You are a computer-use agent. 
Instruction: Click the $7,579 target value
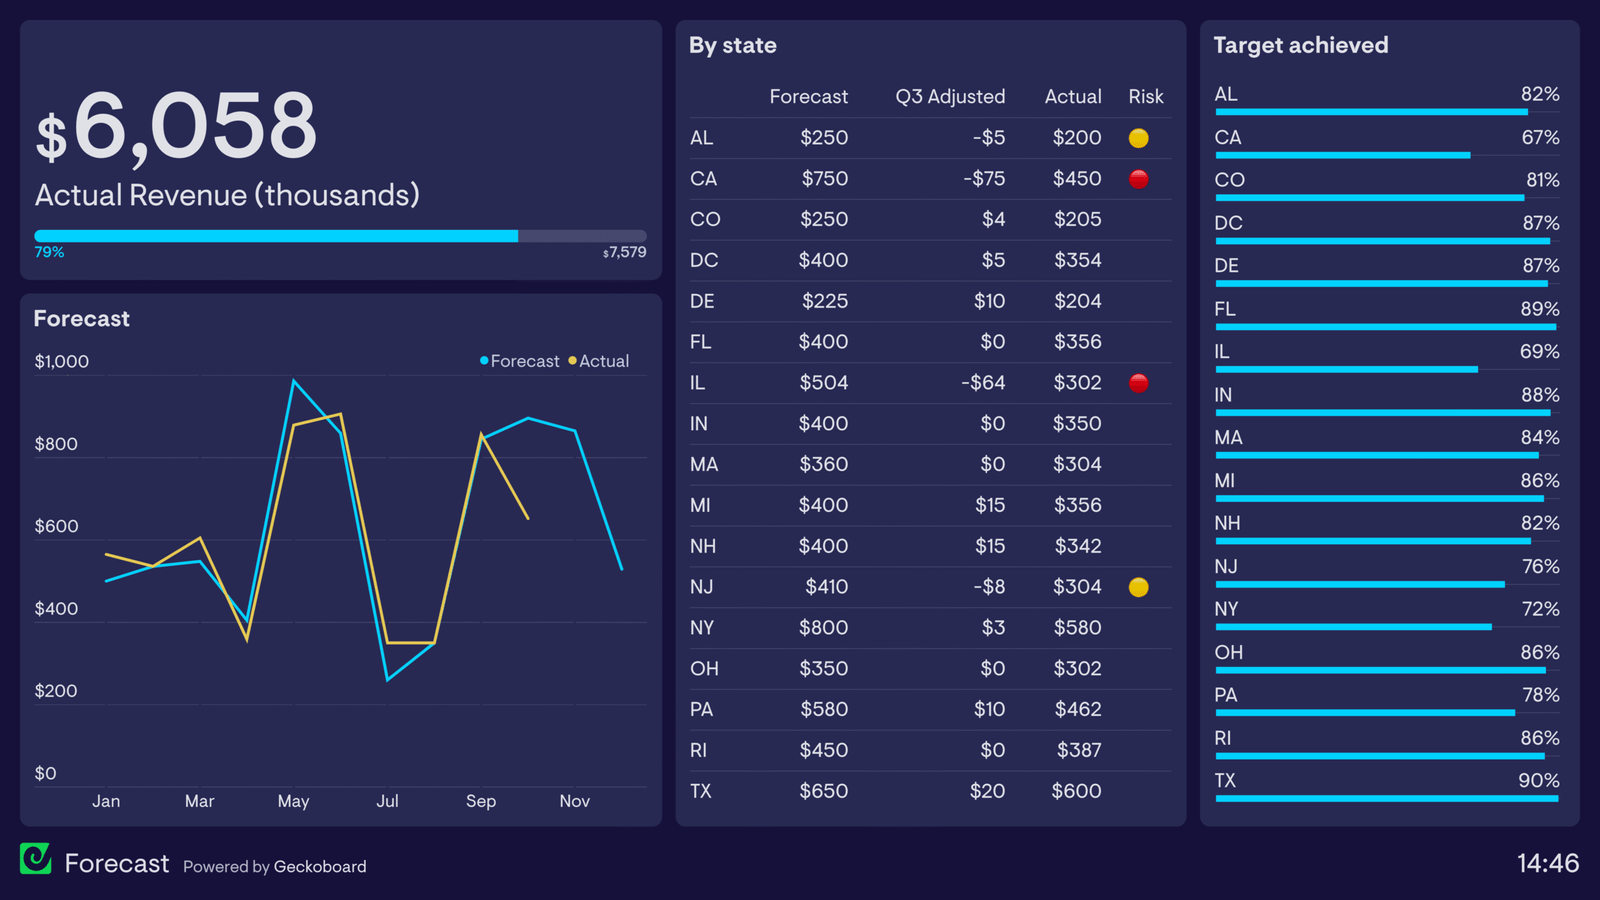624,252
